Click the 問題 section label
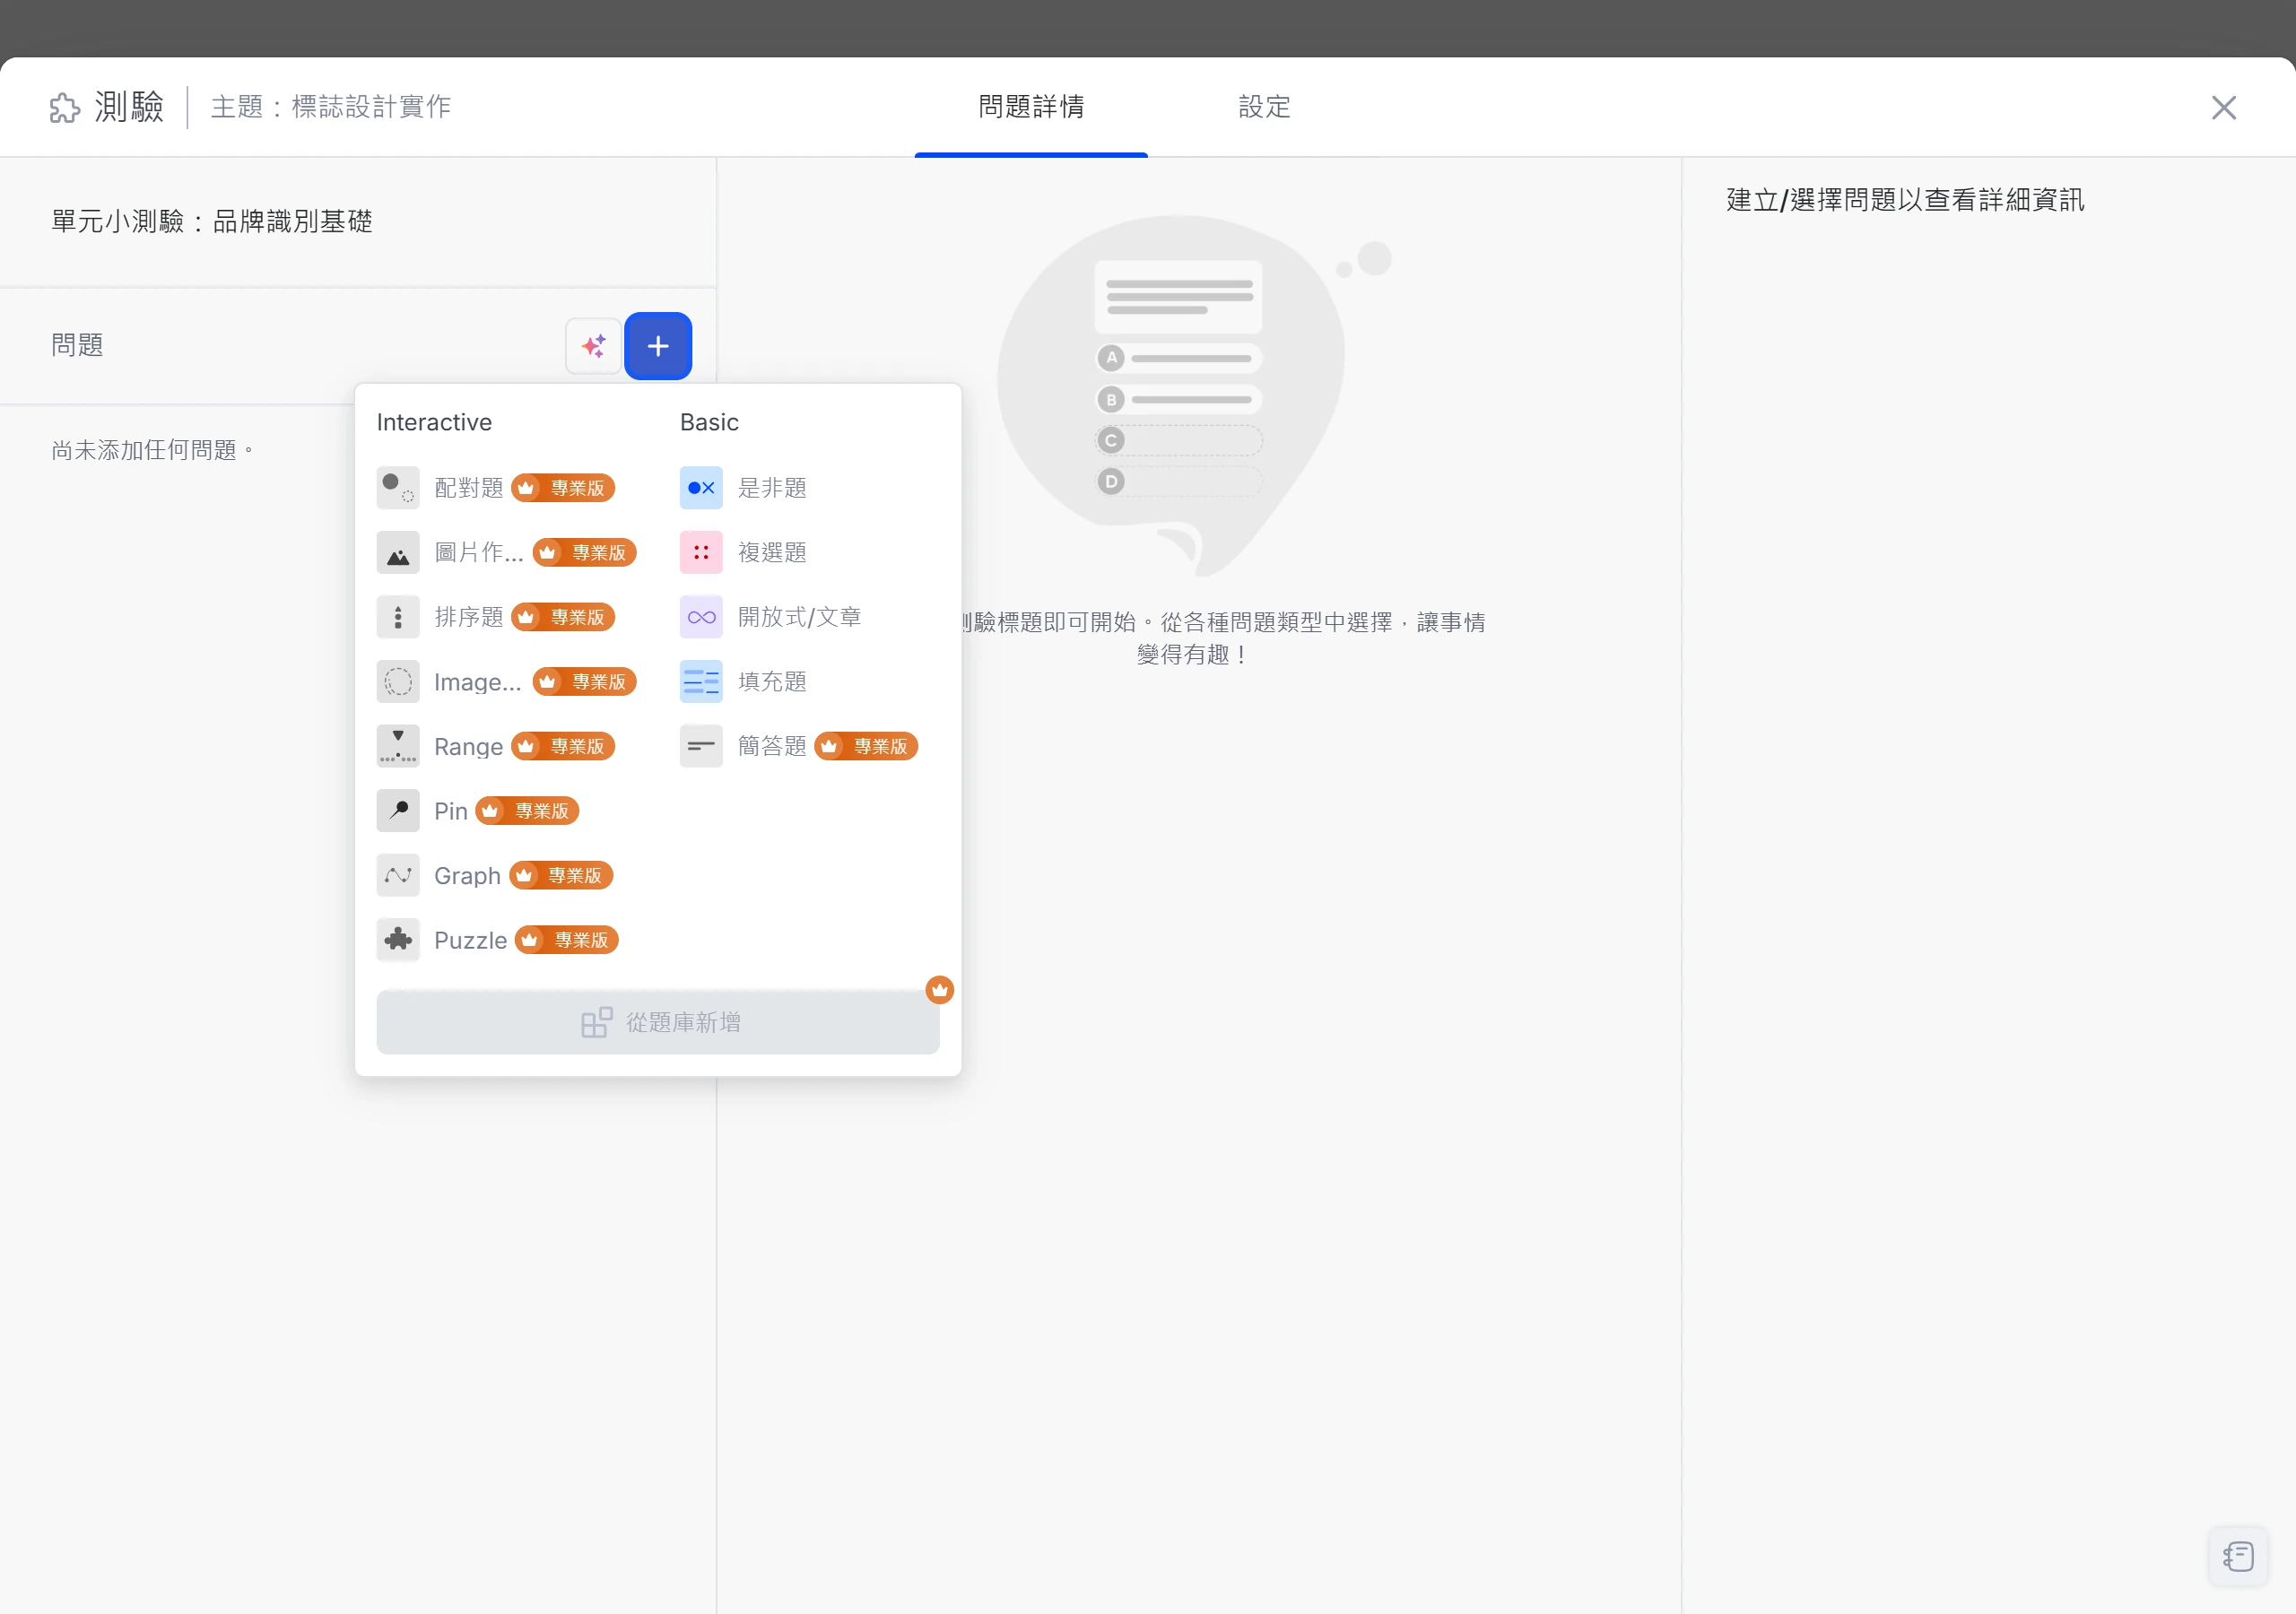Image resolution: width=2296 pixels, height=1614 pixels. pos(77,345)
